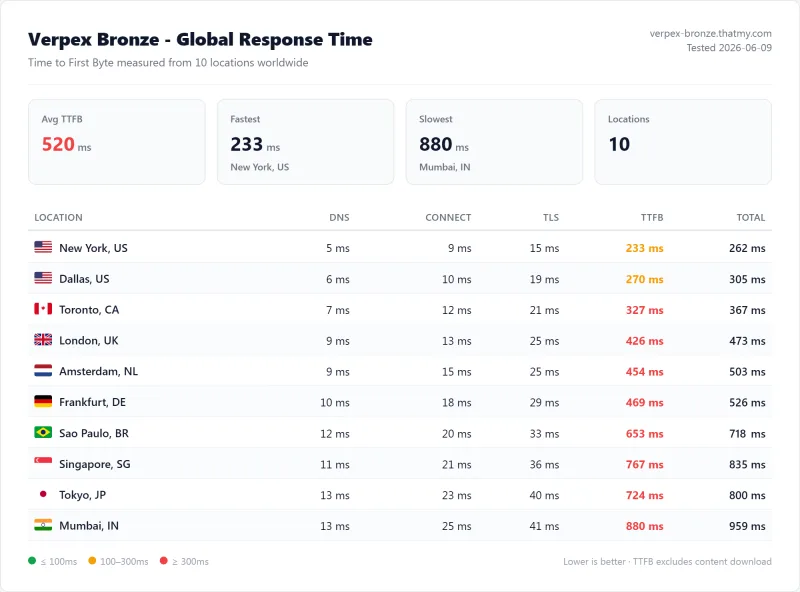800x592 pixels.
Task: Open the Locations 10 card
Action: (683, 142)
